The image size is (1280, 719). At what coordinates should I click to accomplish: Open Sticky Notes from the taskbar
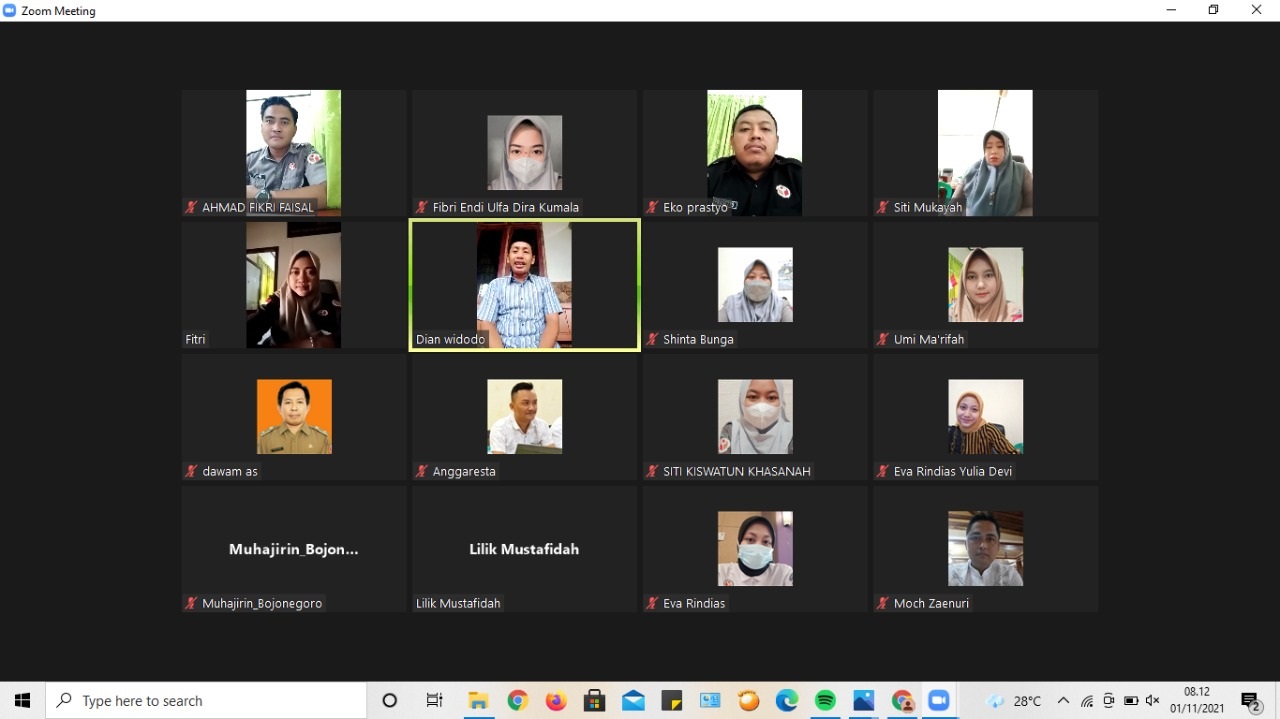pos(671,701)
